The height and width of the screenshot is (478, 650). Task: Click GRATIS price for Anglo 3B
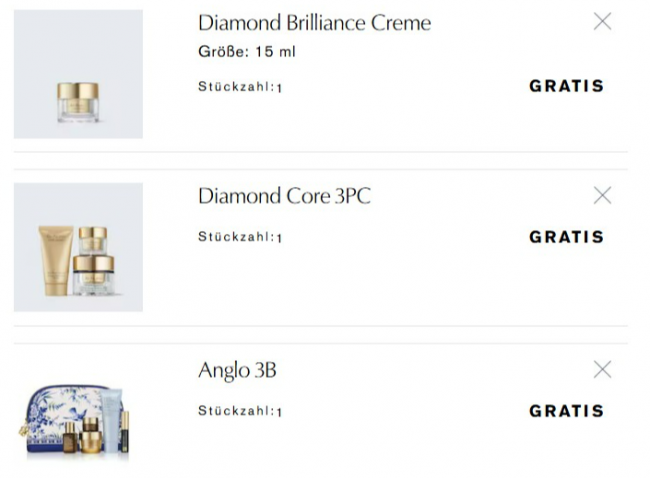pos(566,411)
